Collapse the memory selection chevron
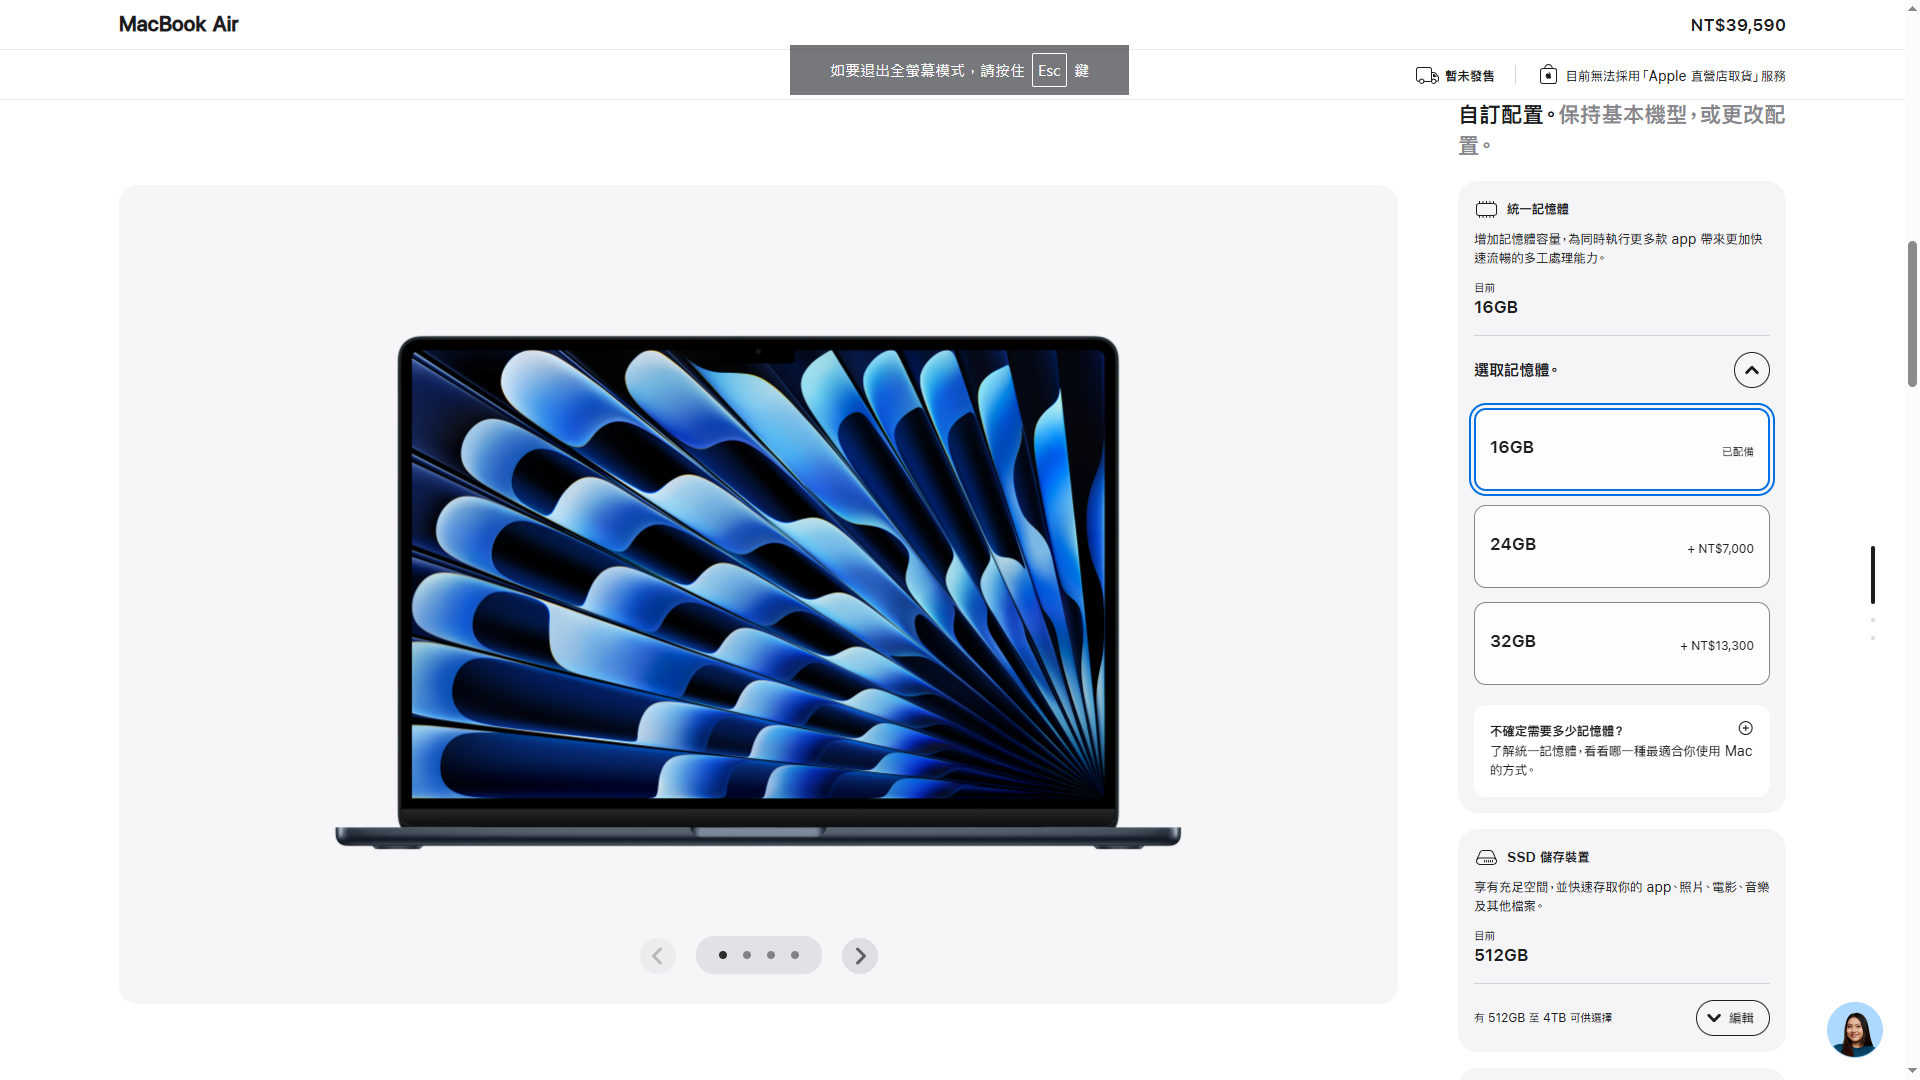 coord(1751,370)
